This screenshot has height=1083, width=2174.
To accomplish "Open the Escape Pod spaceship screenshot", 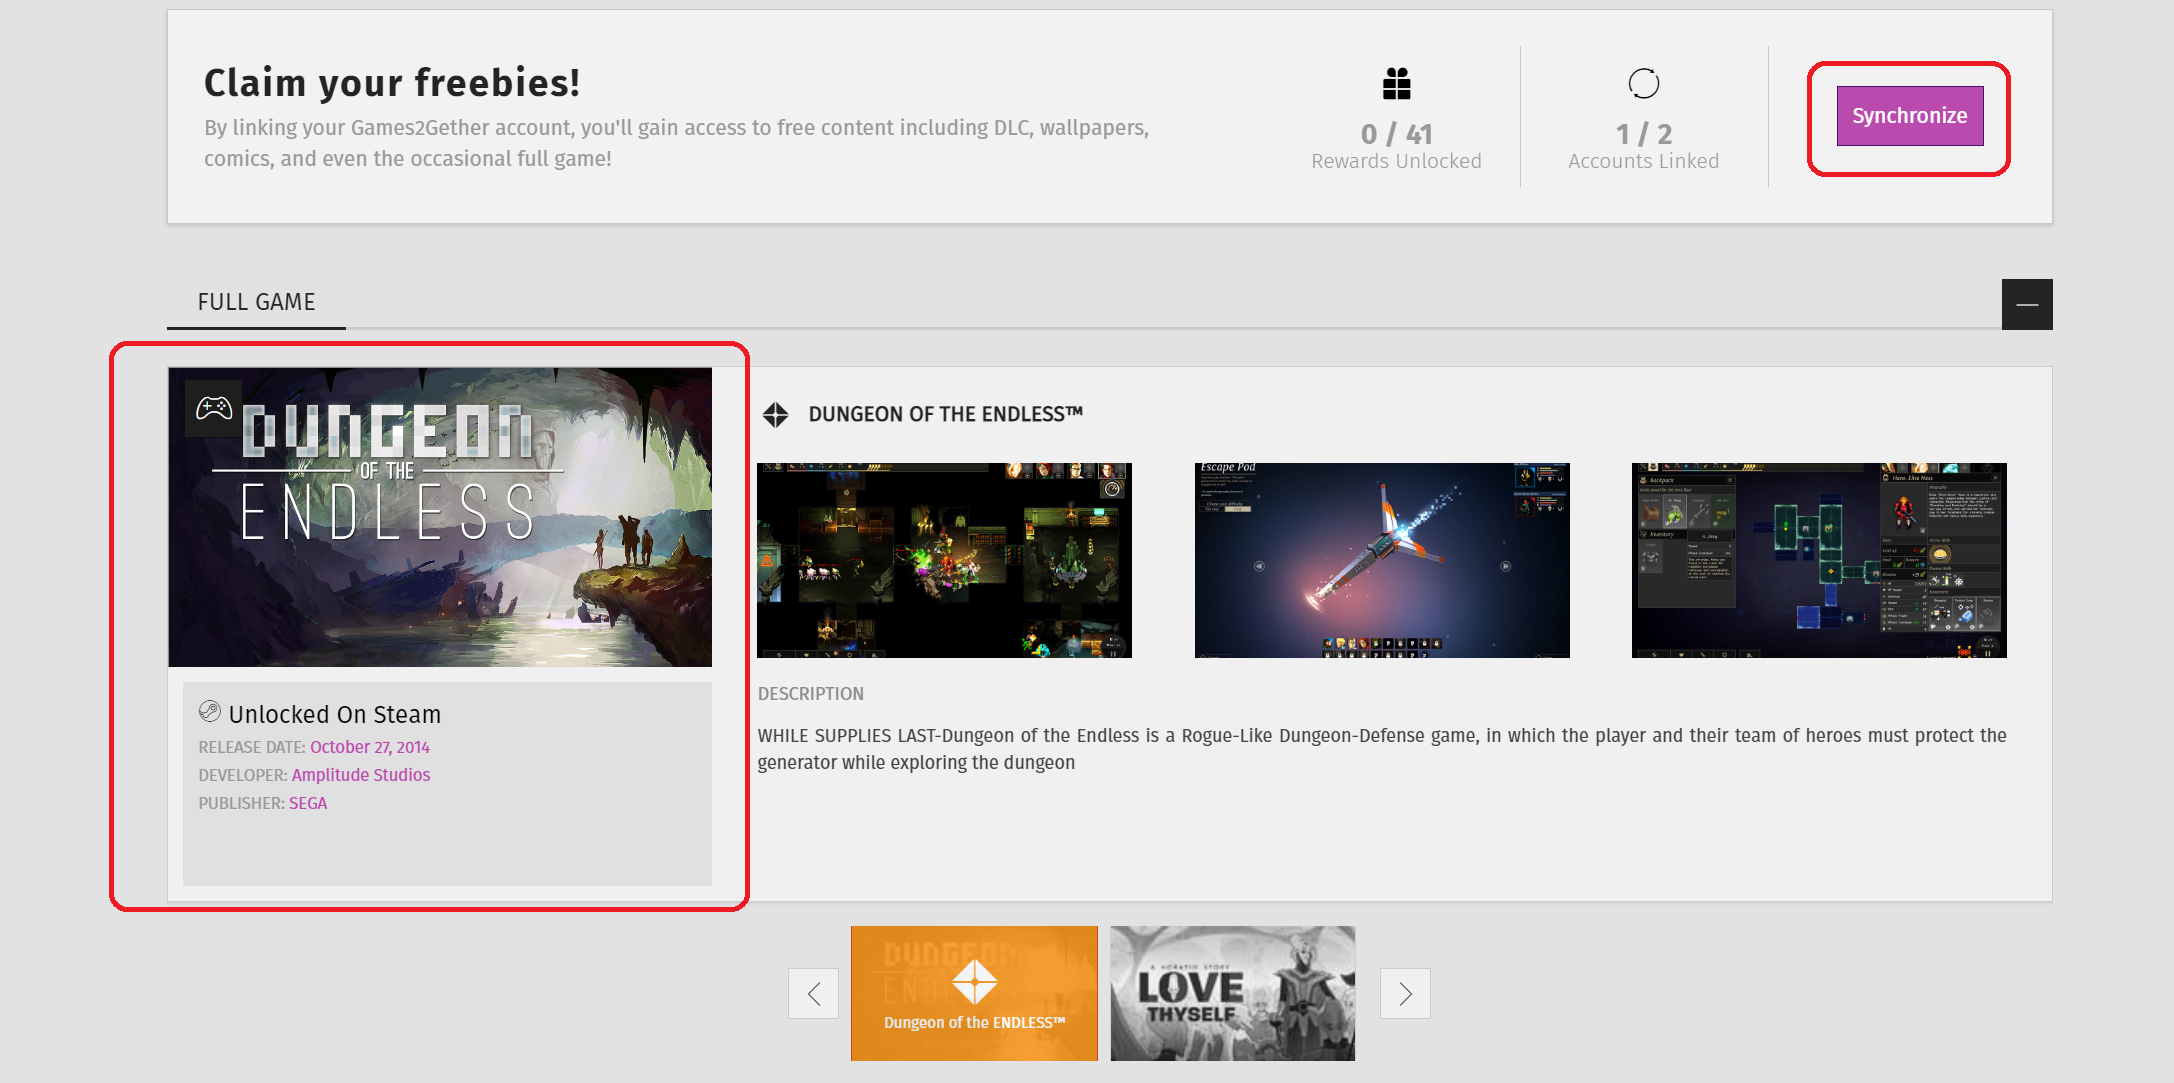I will coord(1382,560).
